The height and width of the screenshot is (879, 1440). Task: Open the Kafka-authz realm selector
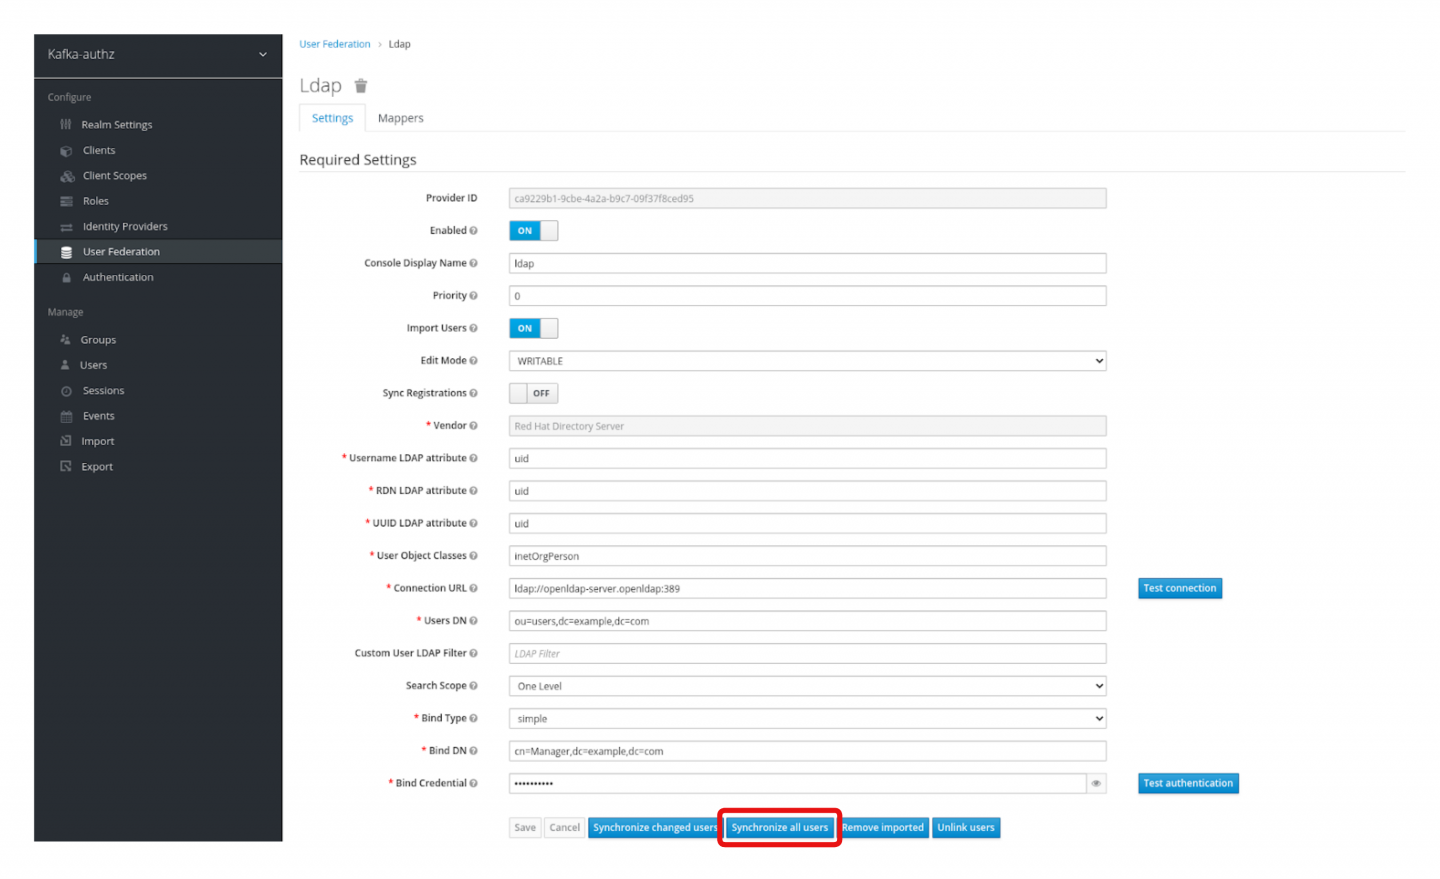click(x=158, y=55)
